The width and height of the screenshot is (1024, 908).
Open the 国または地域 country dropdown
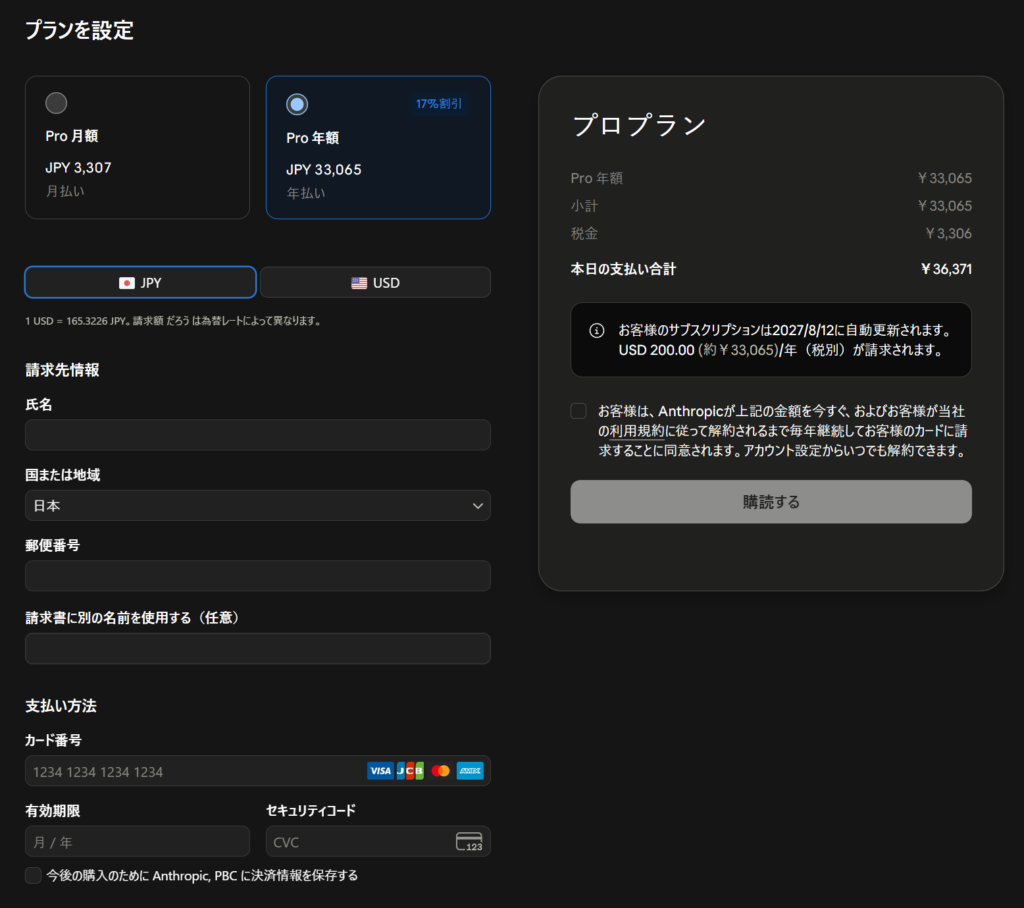[258, 506]
